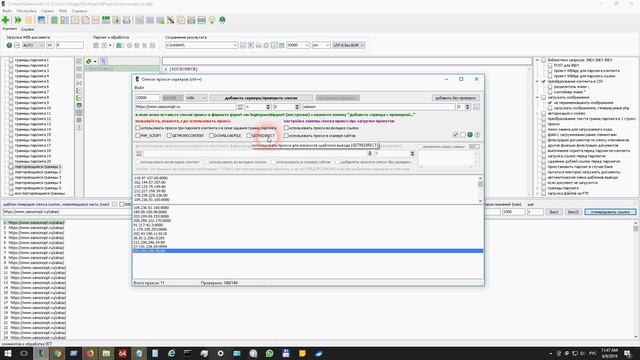Click the printer icon in main toolbar
The image size is (640, 360).
[127, 20]
